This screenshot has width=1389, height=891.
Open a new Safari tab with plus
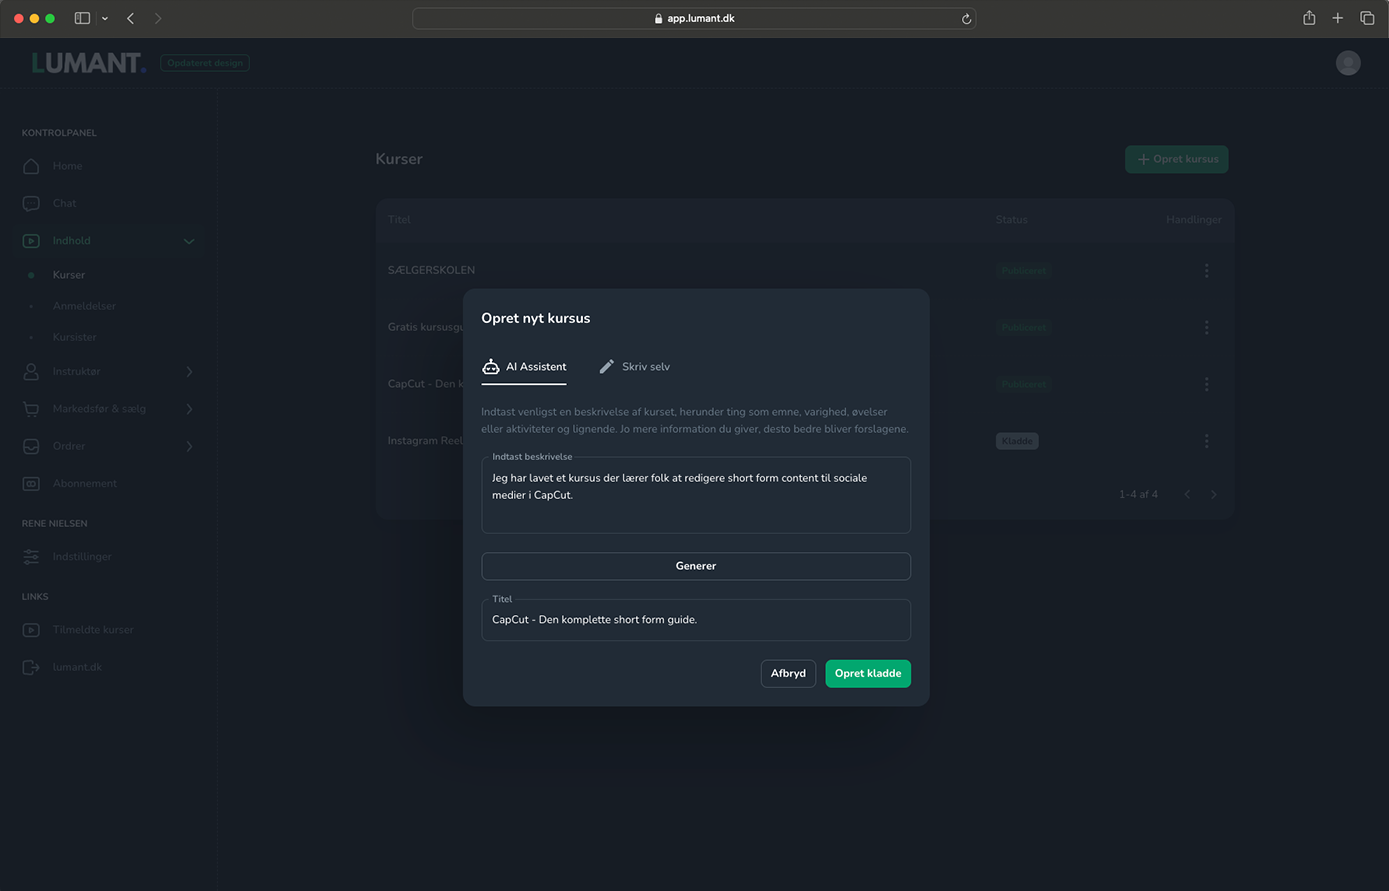(x=1337, y=18)
